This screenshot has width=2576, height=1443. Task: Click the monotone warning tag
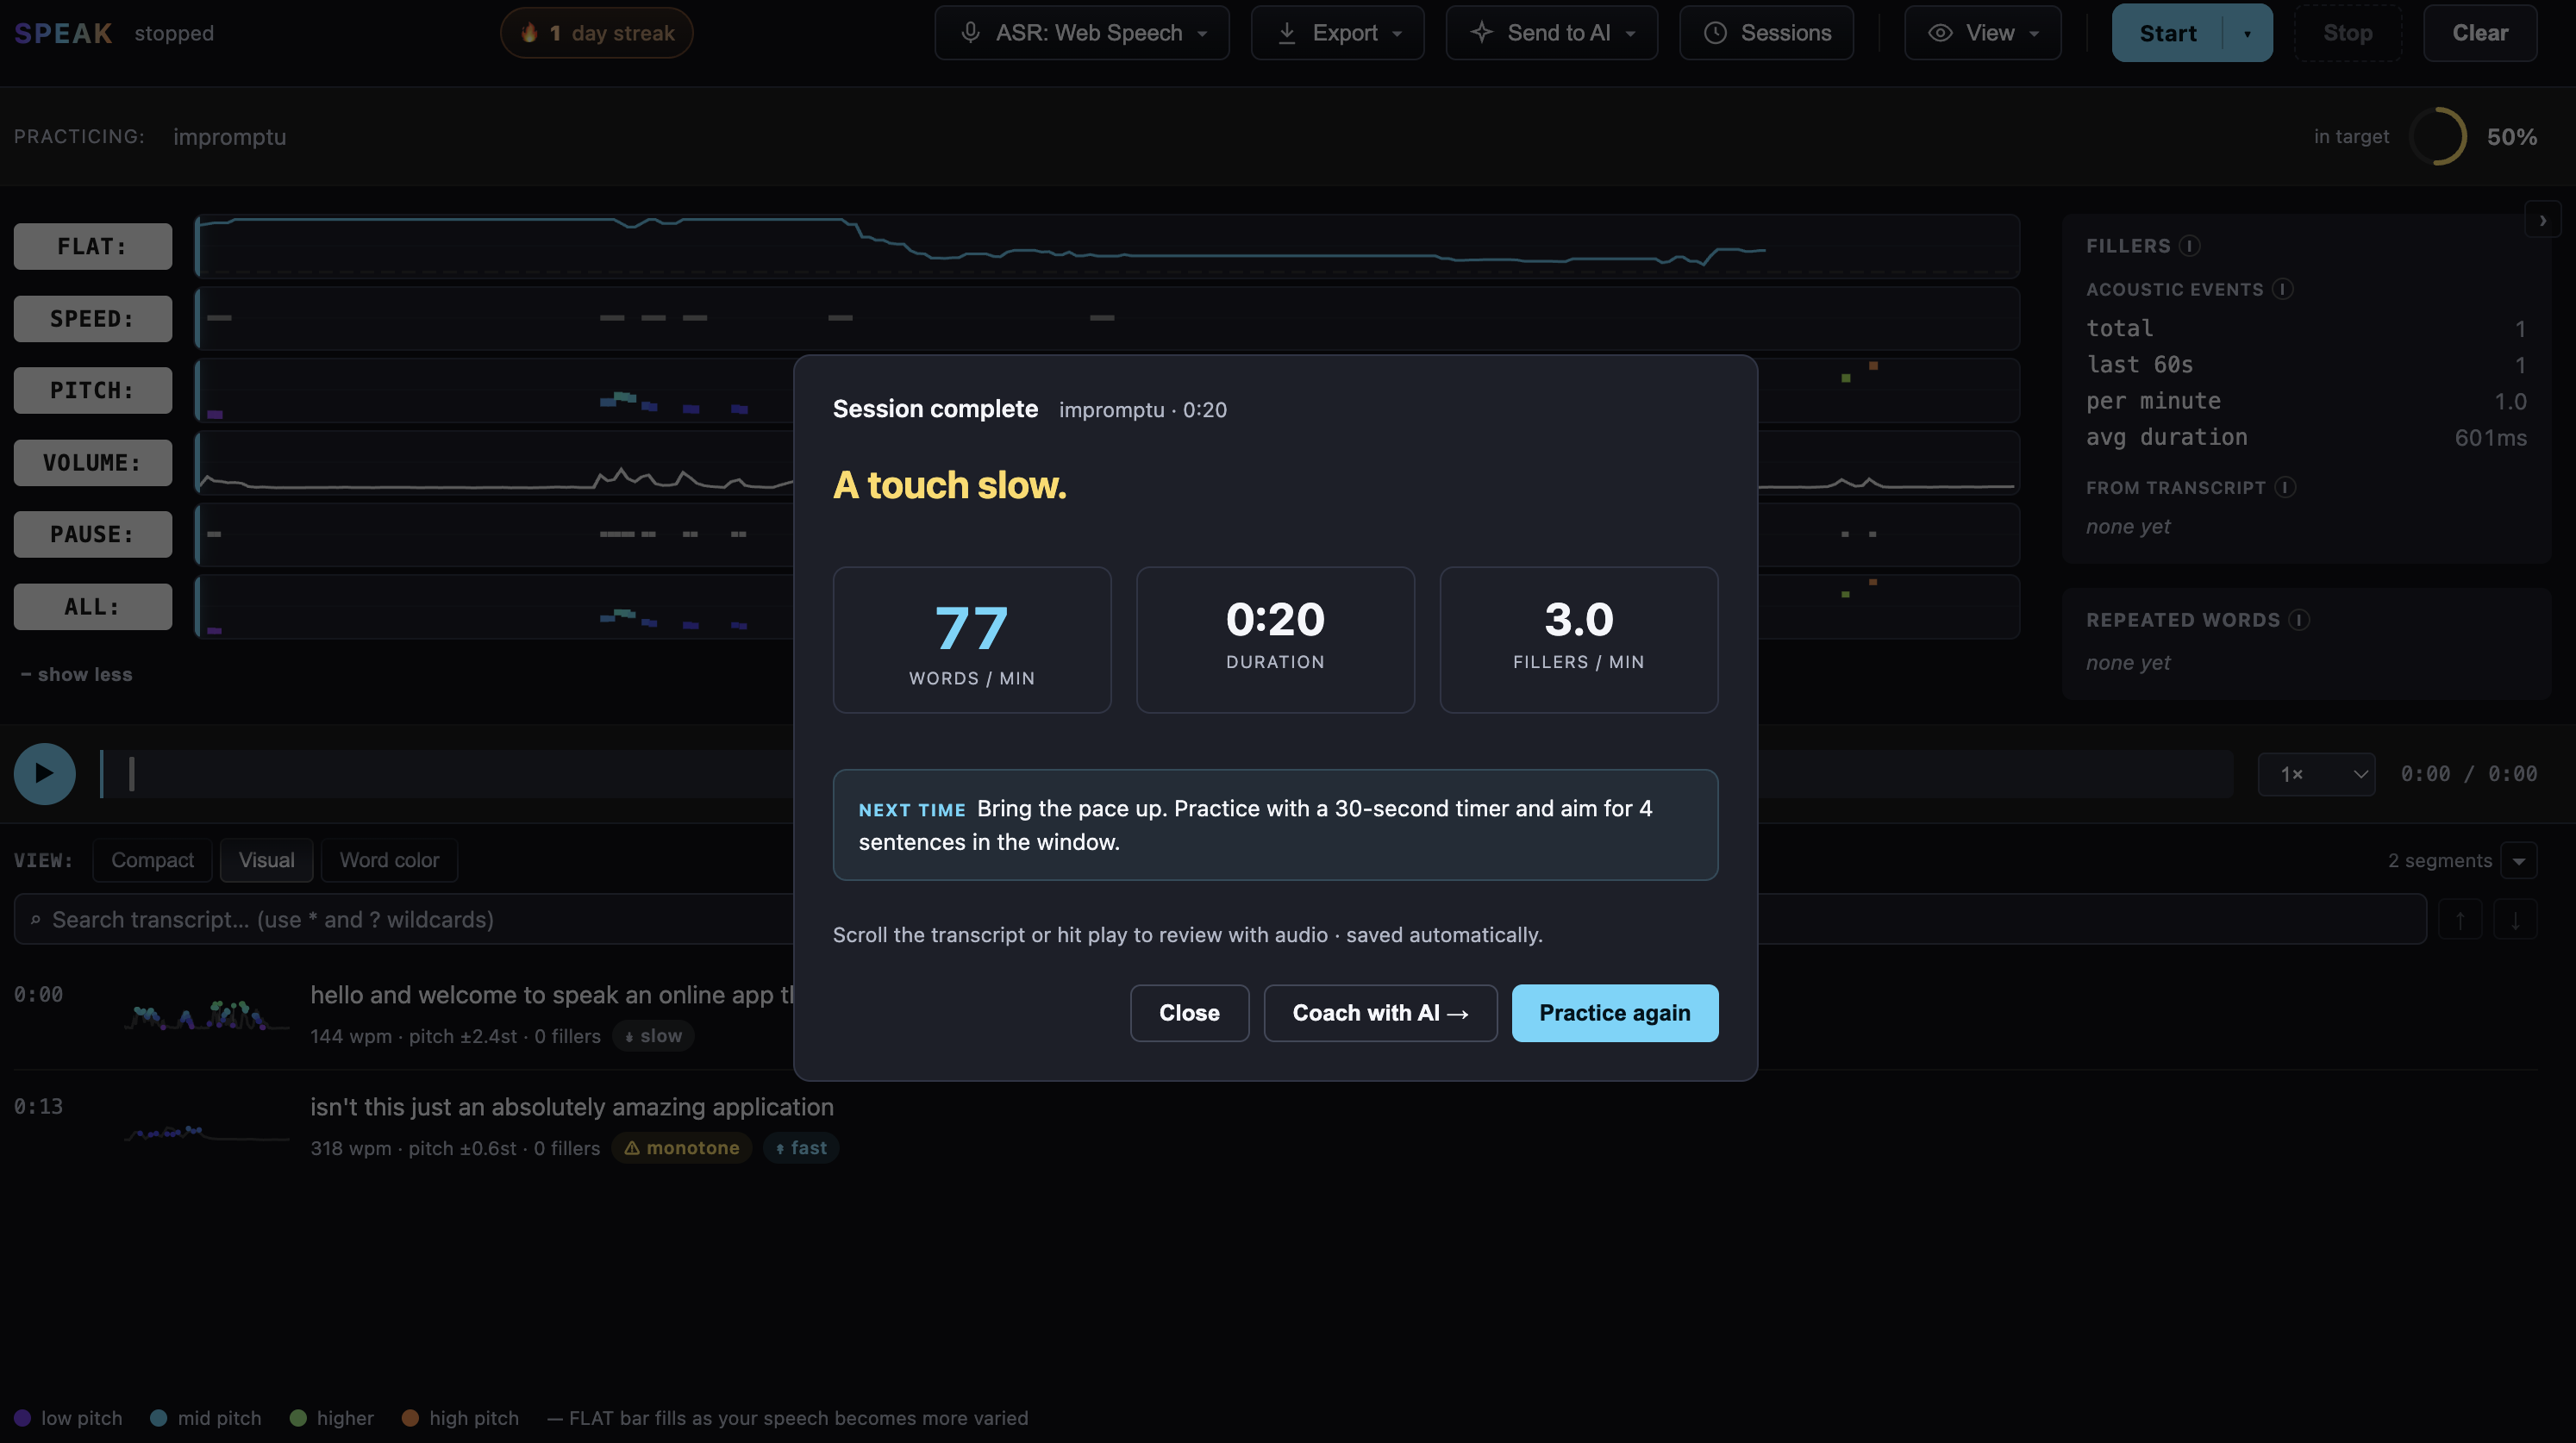tap(682, 1148)
